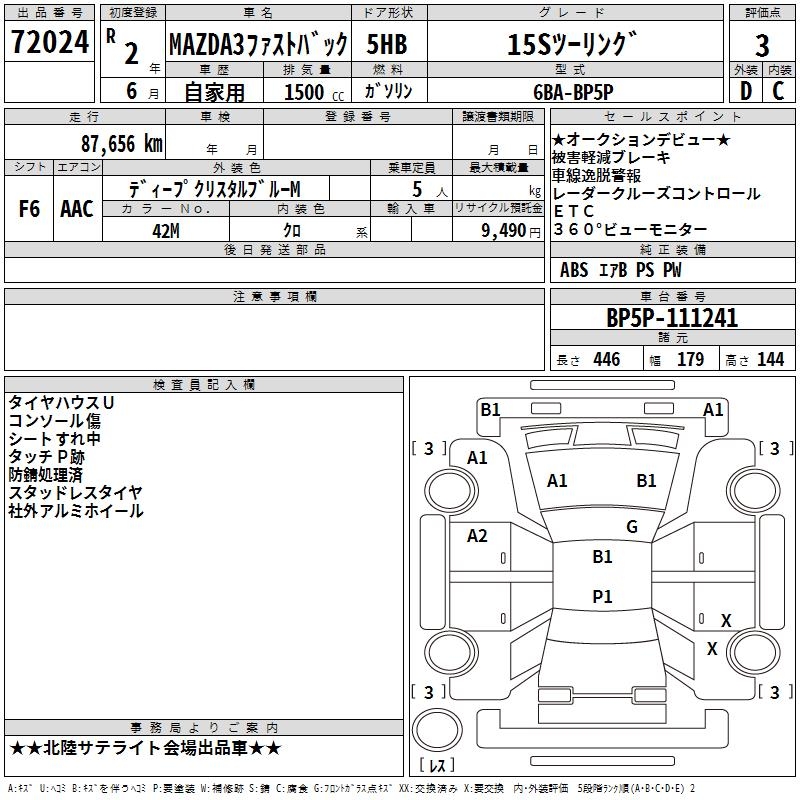Select exterior color ディープクリスタルブルーM

point(214,189)
